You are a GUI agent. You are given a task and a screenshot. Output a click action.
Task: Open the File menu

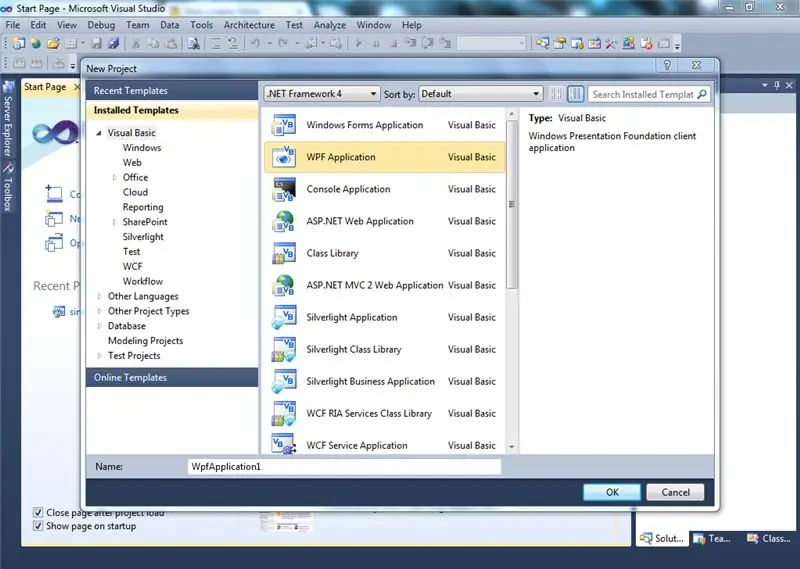pyautogui.click(x=13, y=25)
